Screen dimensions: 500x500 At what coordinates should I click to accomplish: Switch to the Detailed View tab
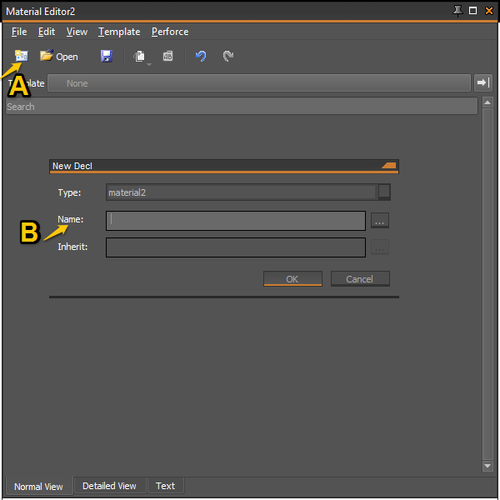coord(109,486)
